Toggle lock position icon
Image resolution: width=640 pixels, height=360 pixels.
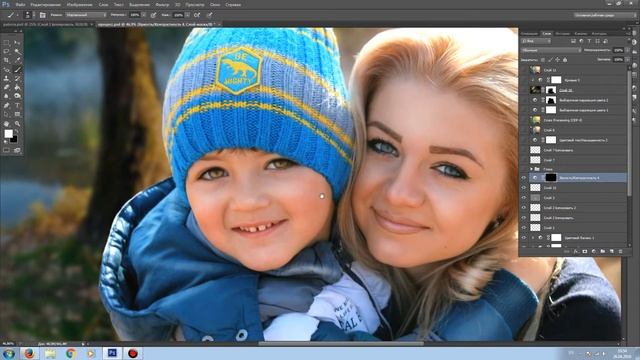[x=557, y=60]
